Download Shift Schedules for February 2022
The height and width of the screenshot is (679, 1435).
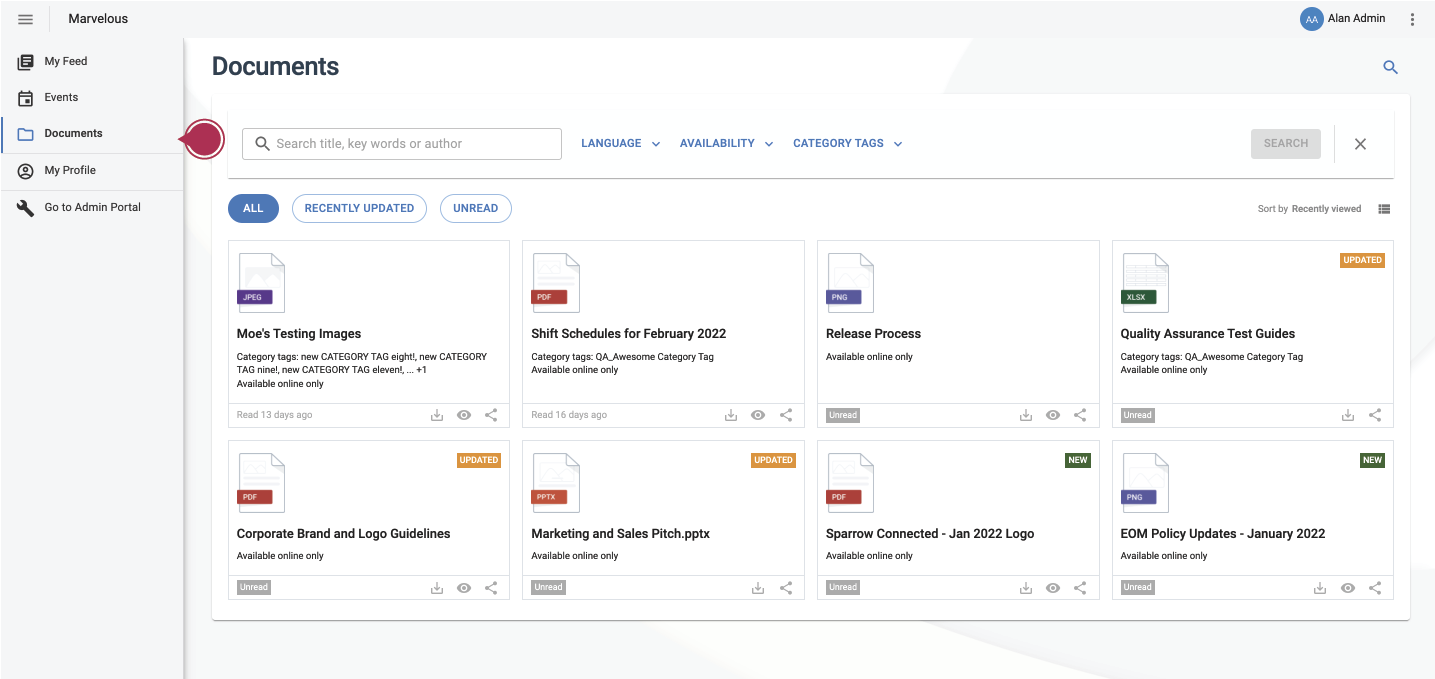coord(731,415)
